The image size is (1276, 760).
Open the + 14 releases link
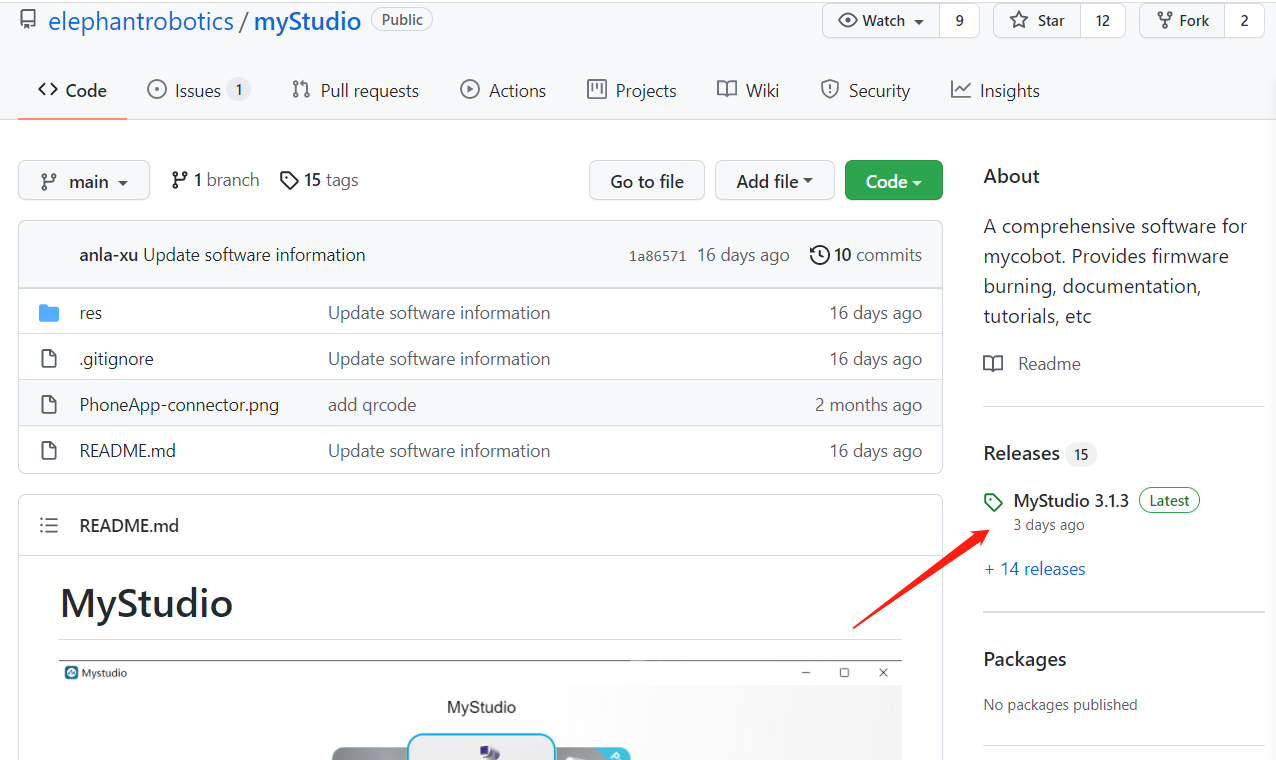1035,569
